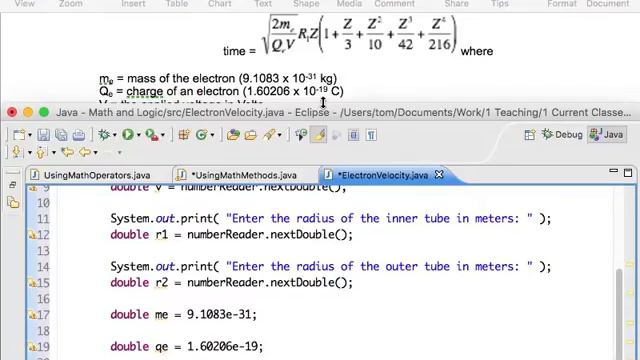
Task: Click the New Java Class icon
Action: (x=202, y=135)
